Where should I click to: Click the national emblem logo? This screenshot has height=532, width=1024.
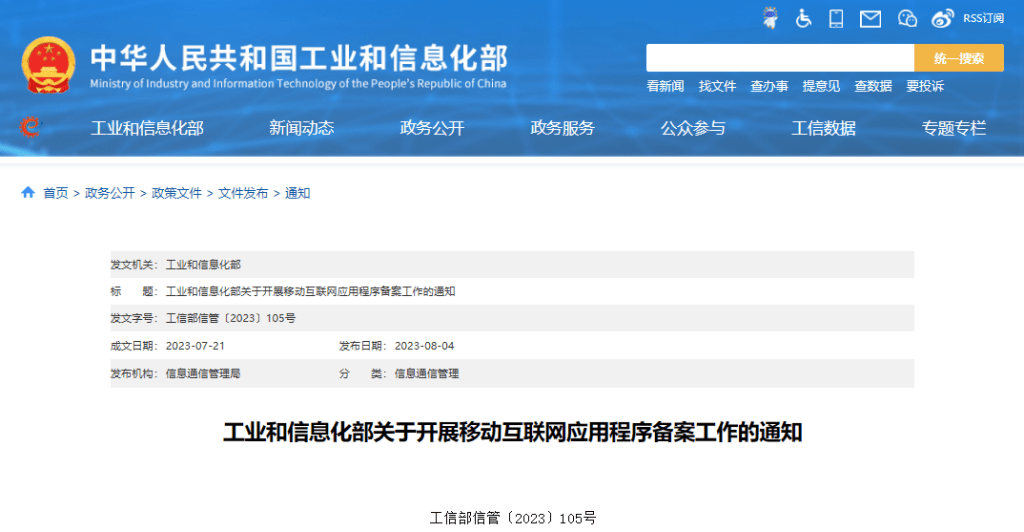click(48, 65)
